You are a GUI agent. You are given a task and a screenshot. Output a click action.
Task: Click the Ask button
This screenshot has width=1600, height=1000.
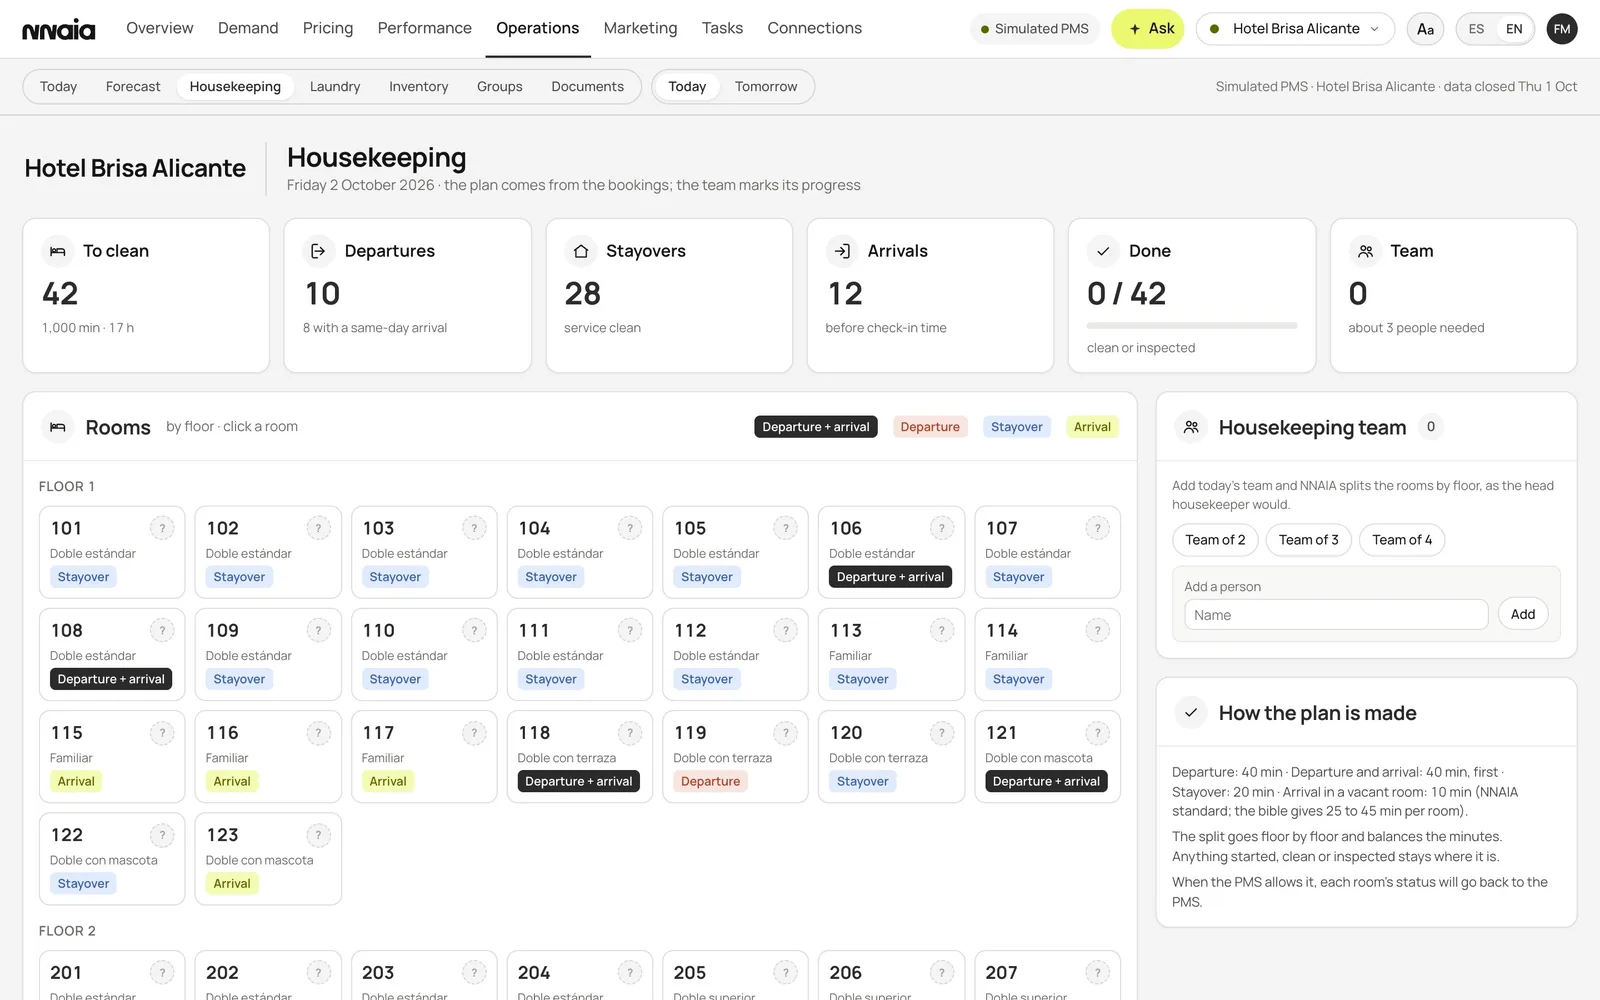(1148, 29)
